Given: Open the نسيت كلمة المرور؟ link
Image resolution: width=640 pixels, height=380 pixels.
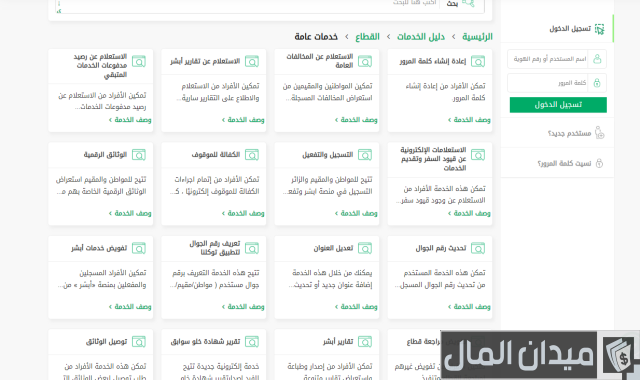Looking at the screenshot, I should coord(564,164).
